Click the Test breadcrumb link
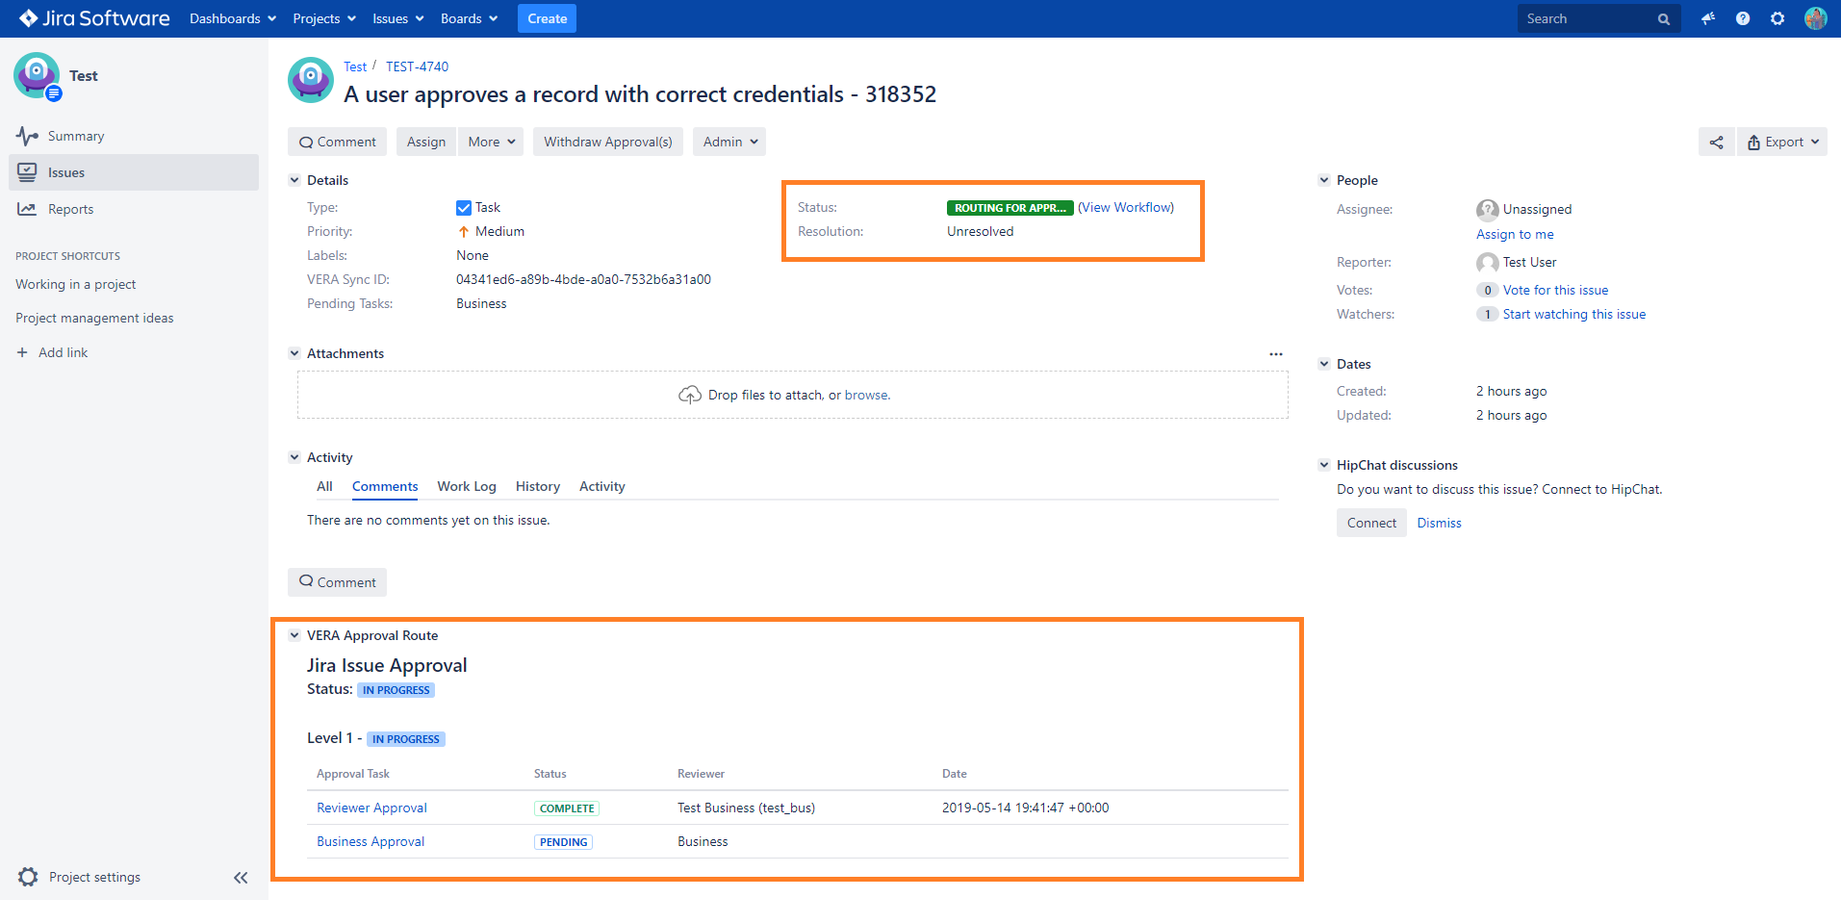1841x900 pixels. (x=355, y=66)
